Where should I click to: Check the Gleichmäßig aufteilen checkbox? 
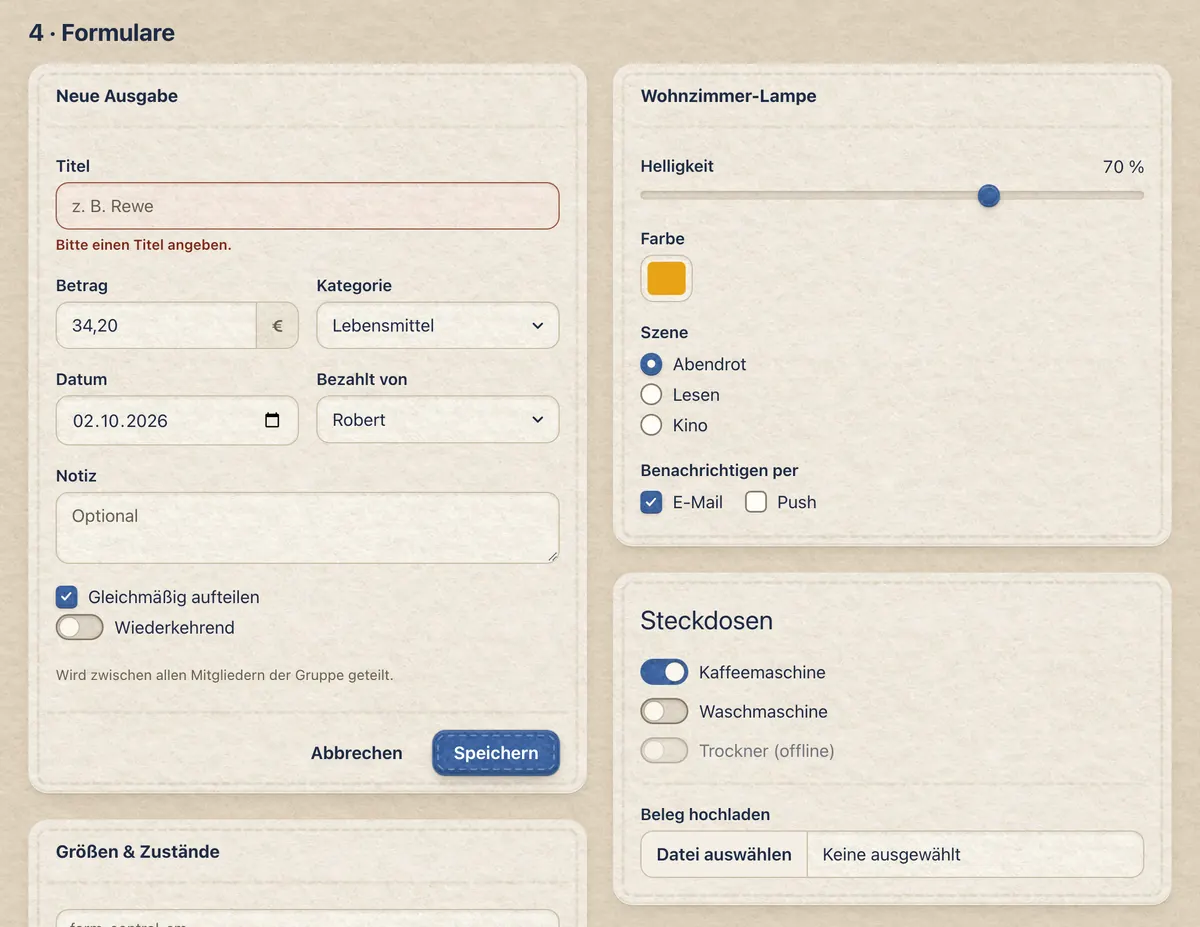[x=67, y=598]
